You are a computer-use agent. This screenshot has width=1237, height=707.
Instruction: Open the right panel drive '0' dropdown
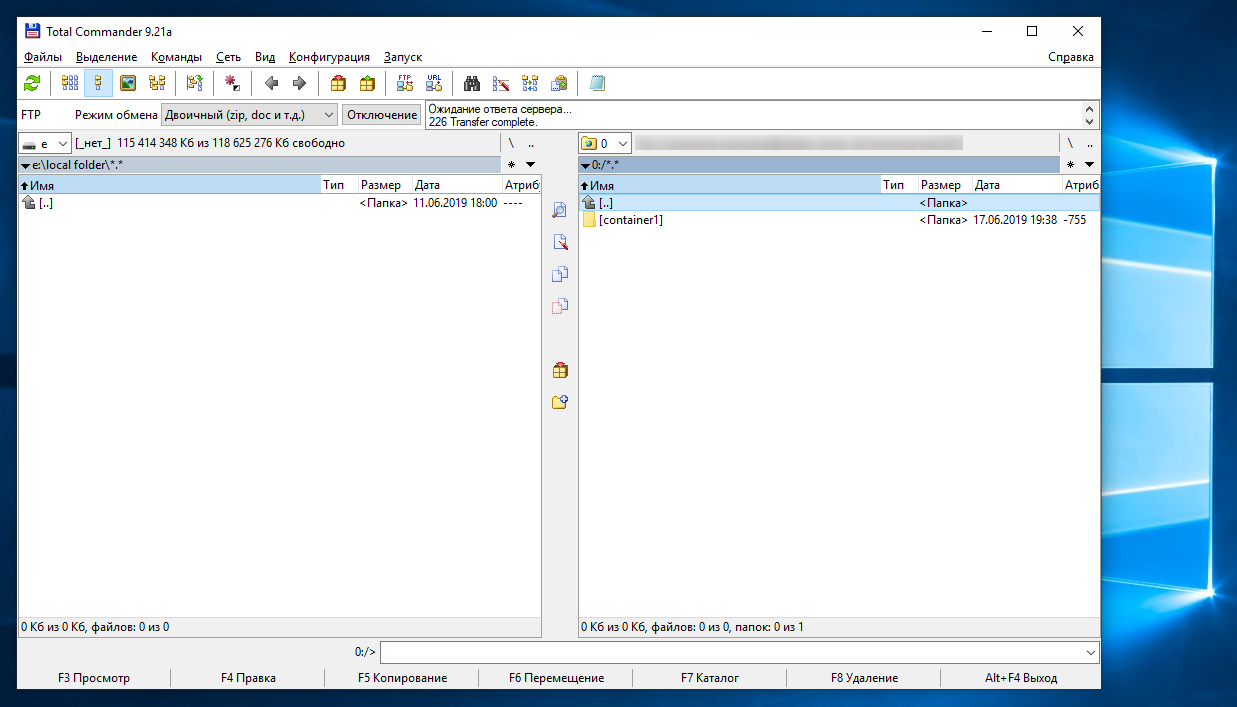pyautogui.click(x=605, y=143)
